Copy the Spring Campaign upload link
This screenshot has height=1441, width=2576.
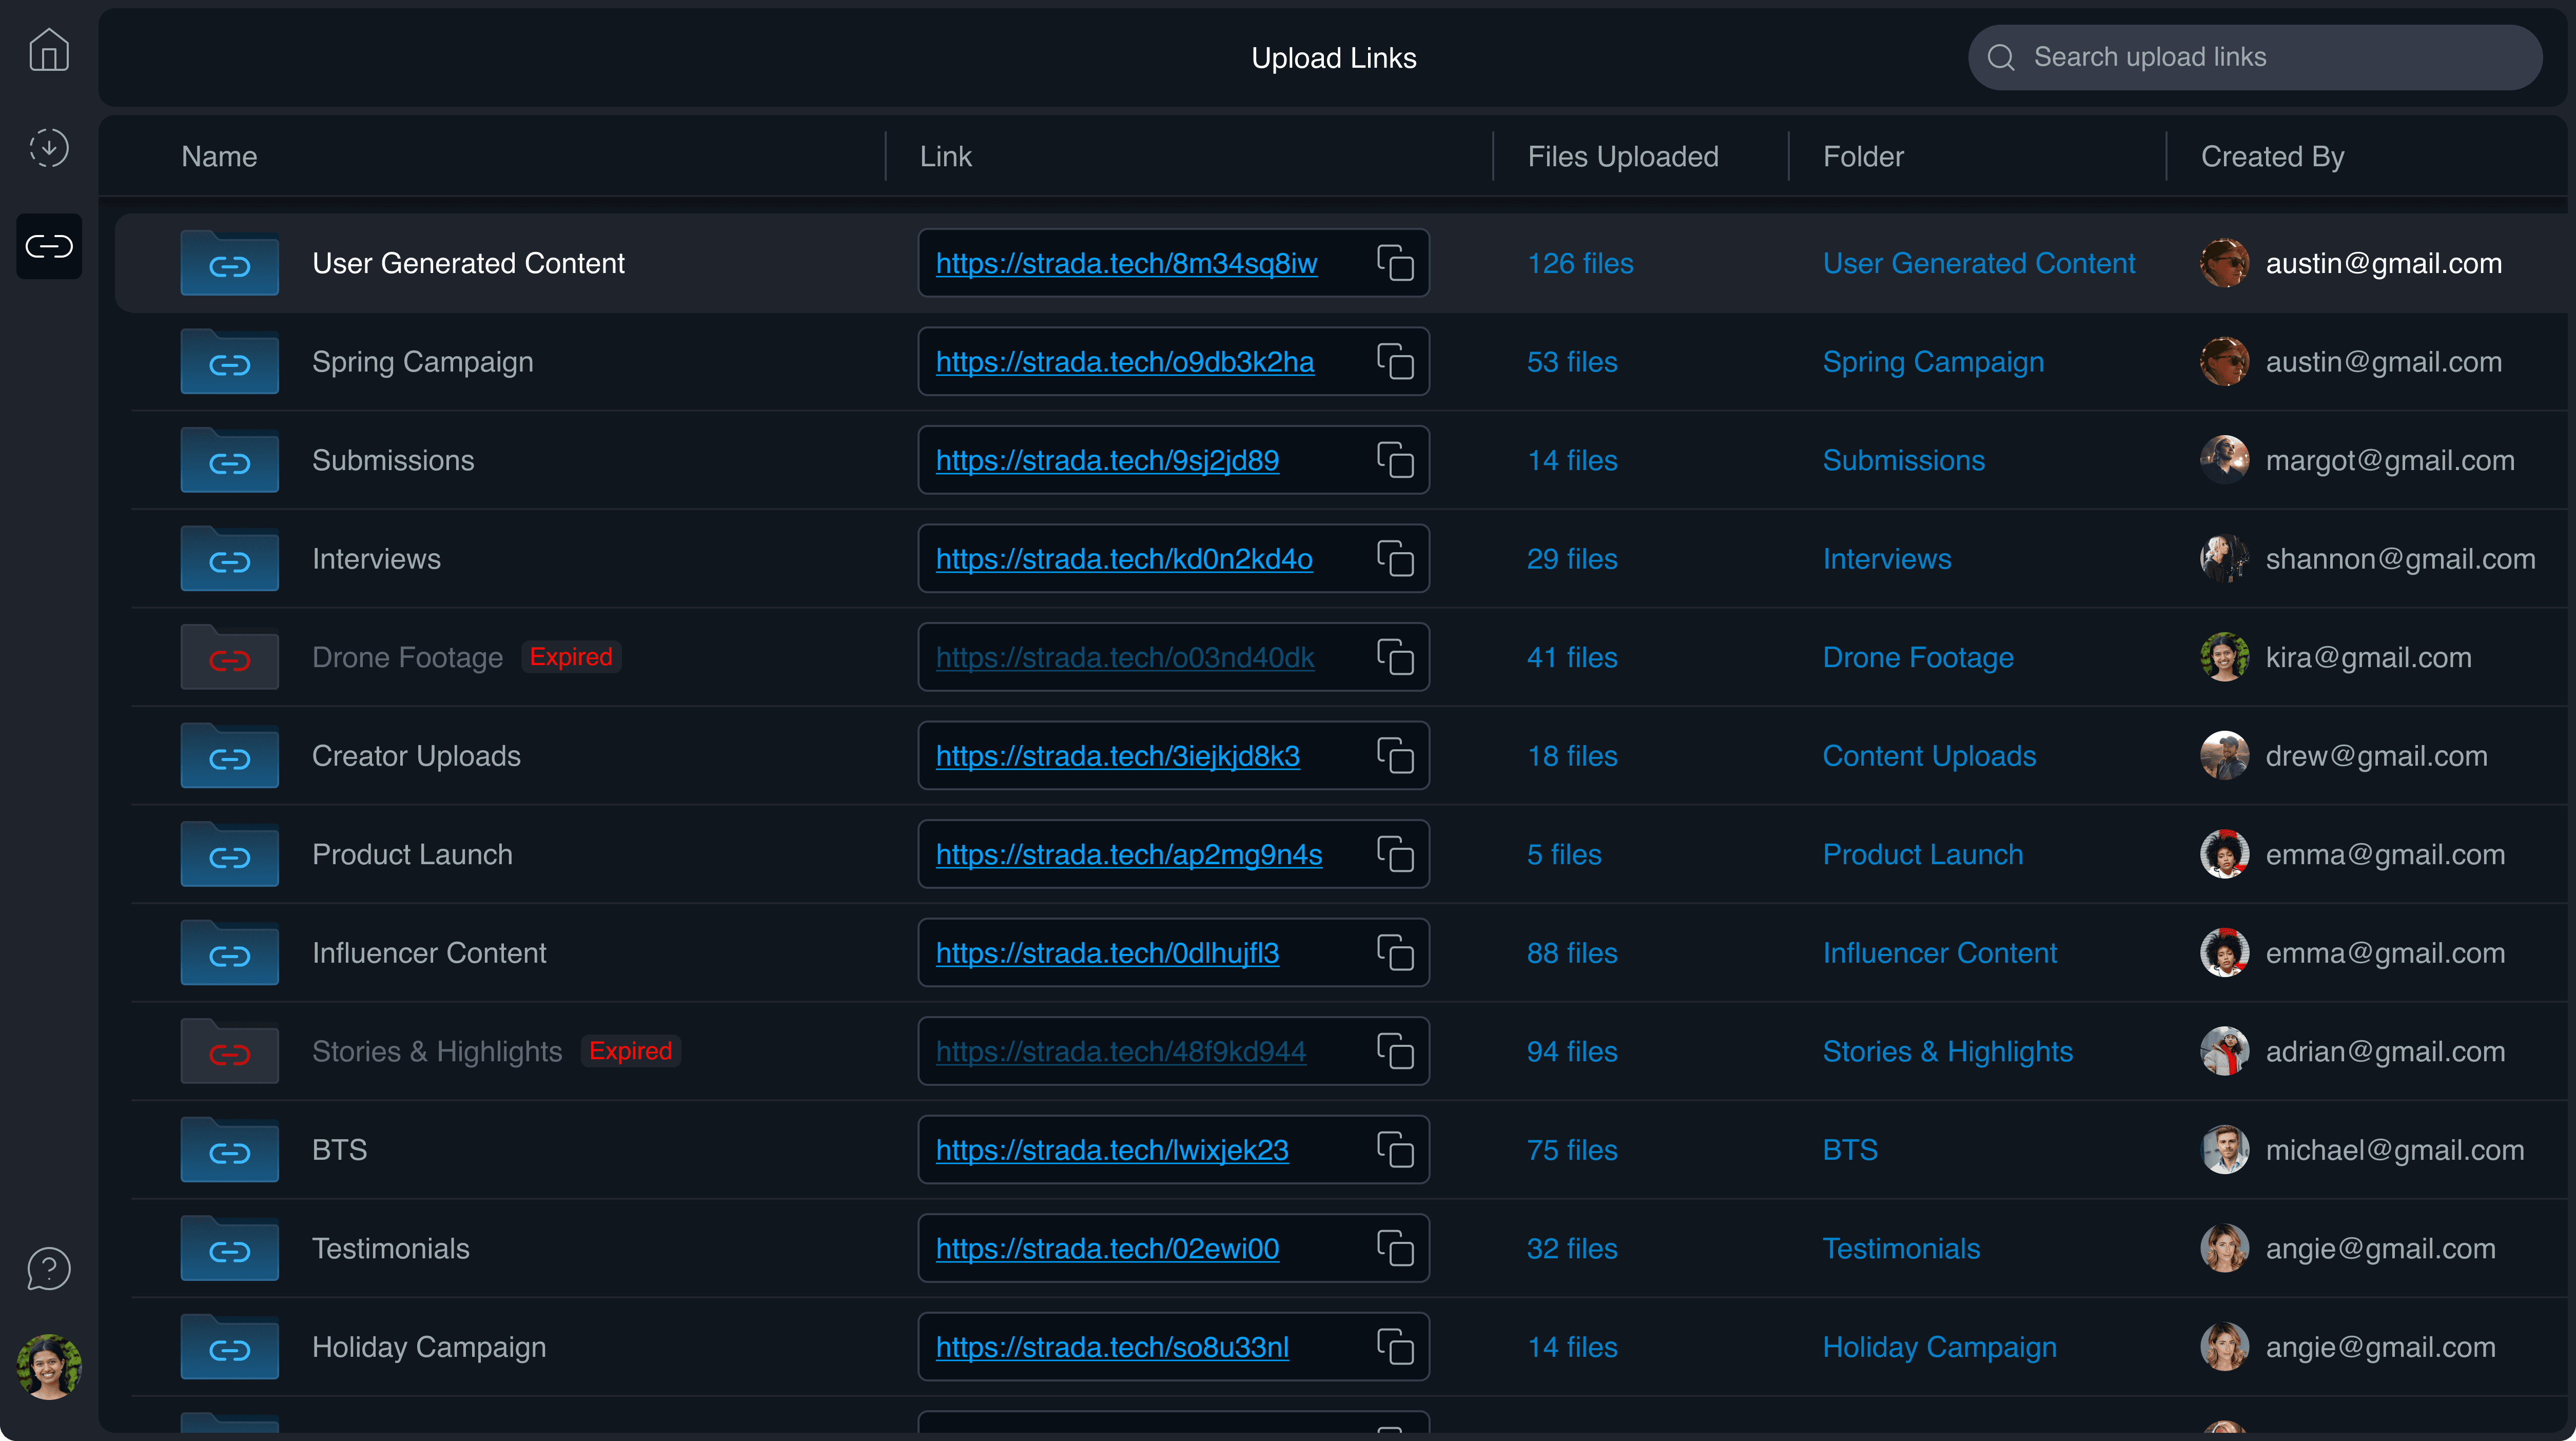point(1395,362)
